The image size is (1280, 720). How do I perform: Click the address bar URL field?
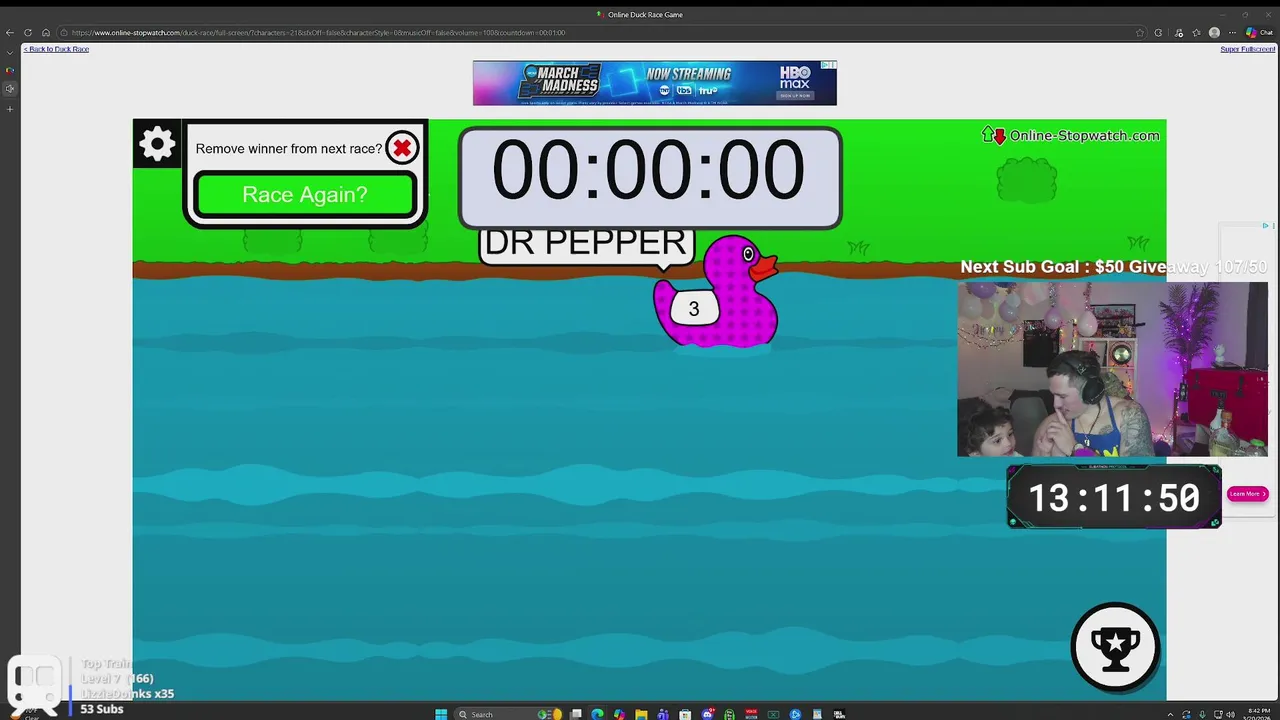point(600,32)
